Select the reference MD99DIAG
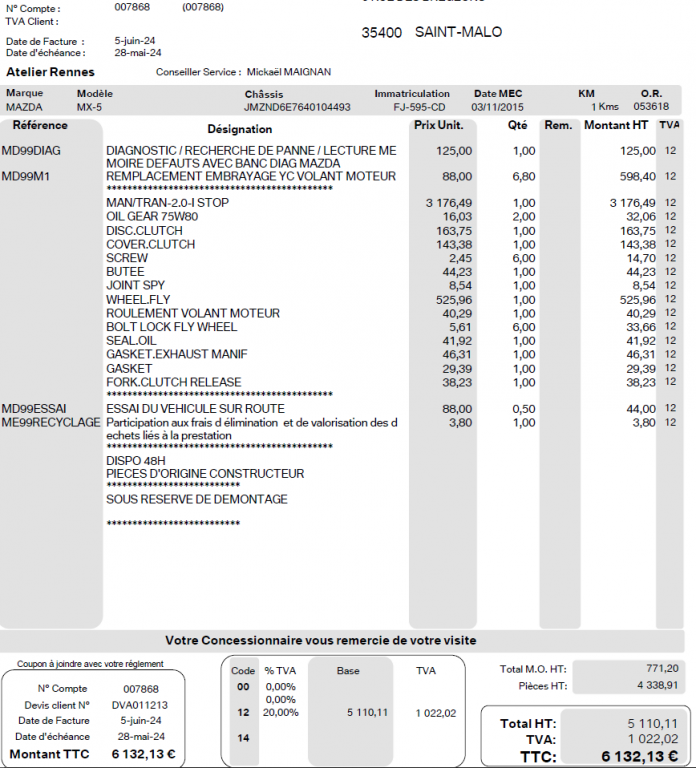Viewport: 696px width, 768px height. pos(31,151)
